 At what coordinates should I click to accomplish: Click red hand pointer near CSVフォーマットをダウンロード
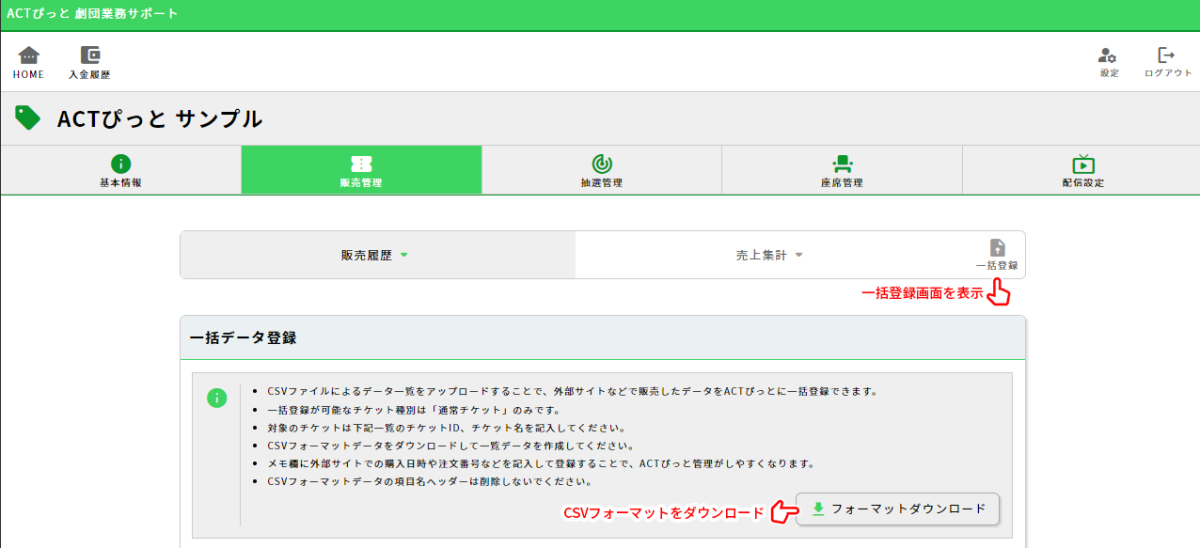(x=784, y=512)
